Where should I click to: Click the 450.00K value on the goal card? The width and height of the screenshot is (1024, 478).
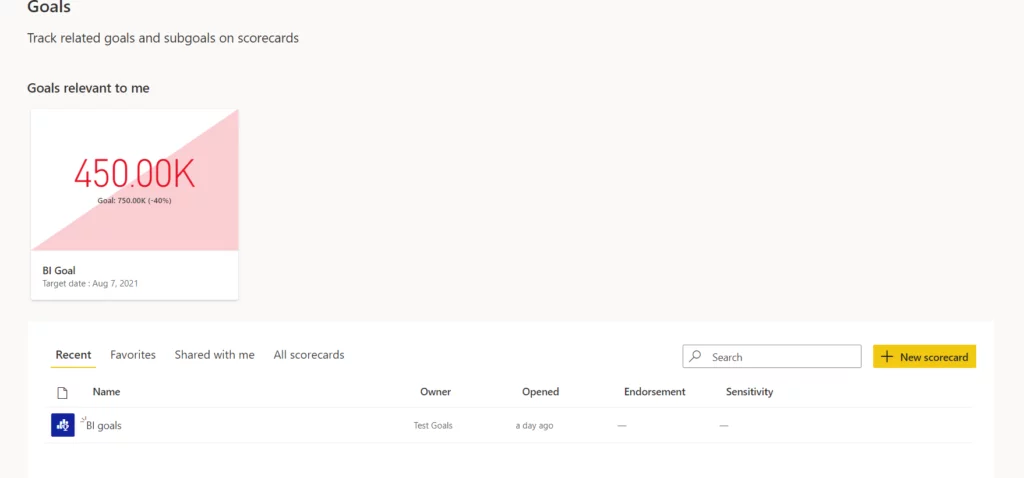click(x=135, y=173)
